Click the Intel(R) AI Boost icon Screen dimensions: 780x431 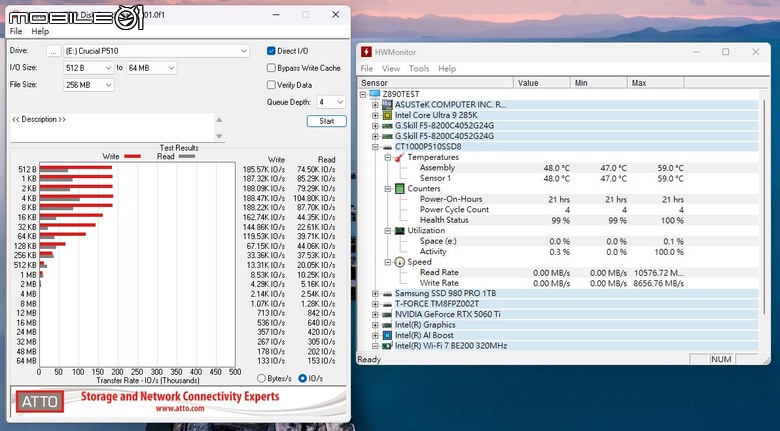click(387, 335)
